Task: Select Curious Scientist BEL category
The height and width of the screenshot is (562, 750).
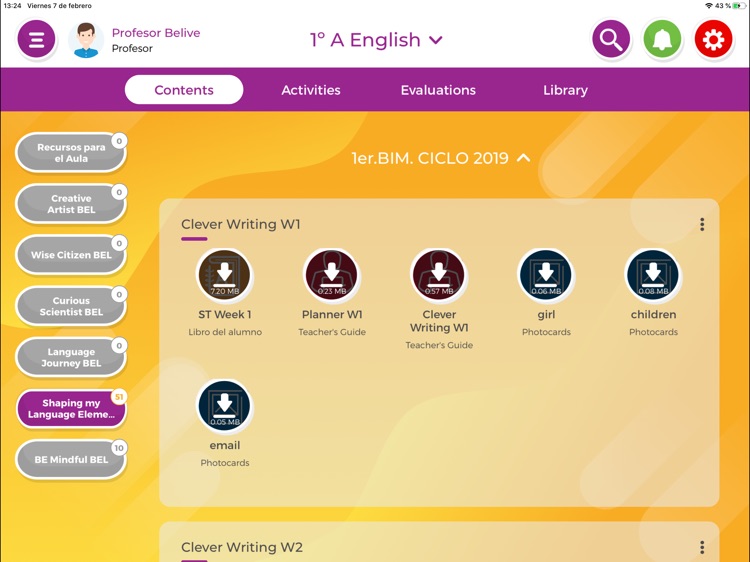Action: (x=71, y=307)
